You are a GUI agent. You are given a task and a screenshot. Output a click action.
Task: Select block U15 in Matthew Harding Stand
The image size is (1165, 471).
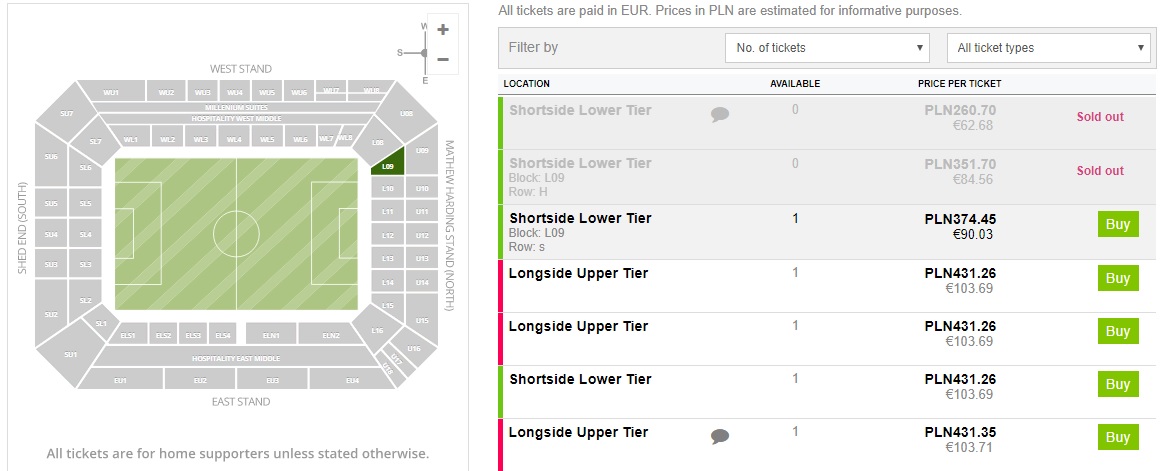pos(422,321)
